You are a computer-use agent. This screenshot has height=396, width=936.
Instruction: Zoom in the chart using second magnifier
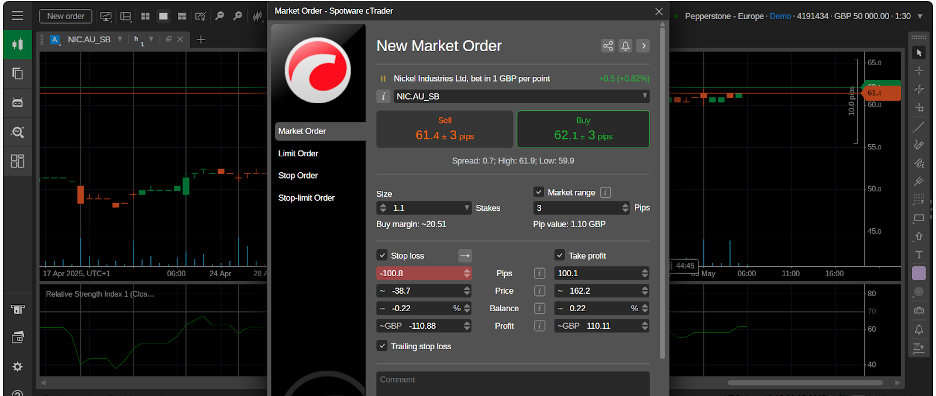click(238, 16)
